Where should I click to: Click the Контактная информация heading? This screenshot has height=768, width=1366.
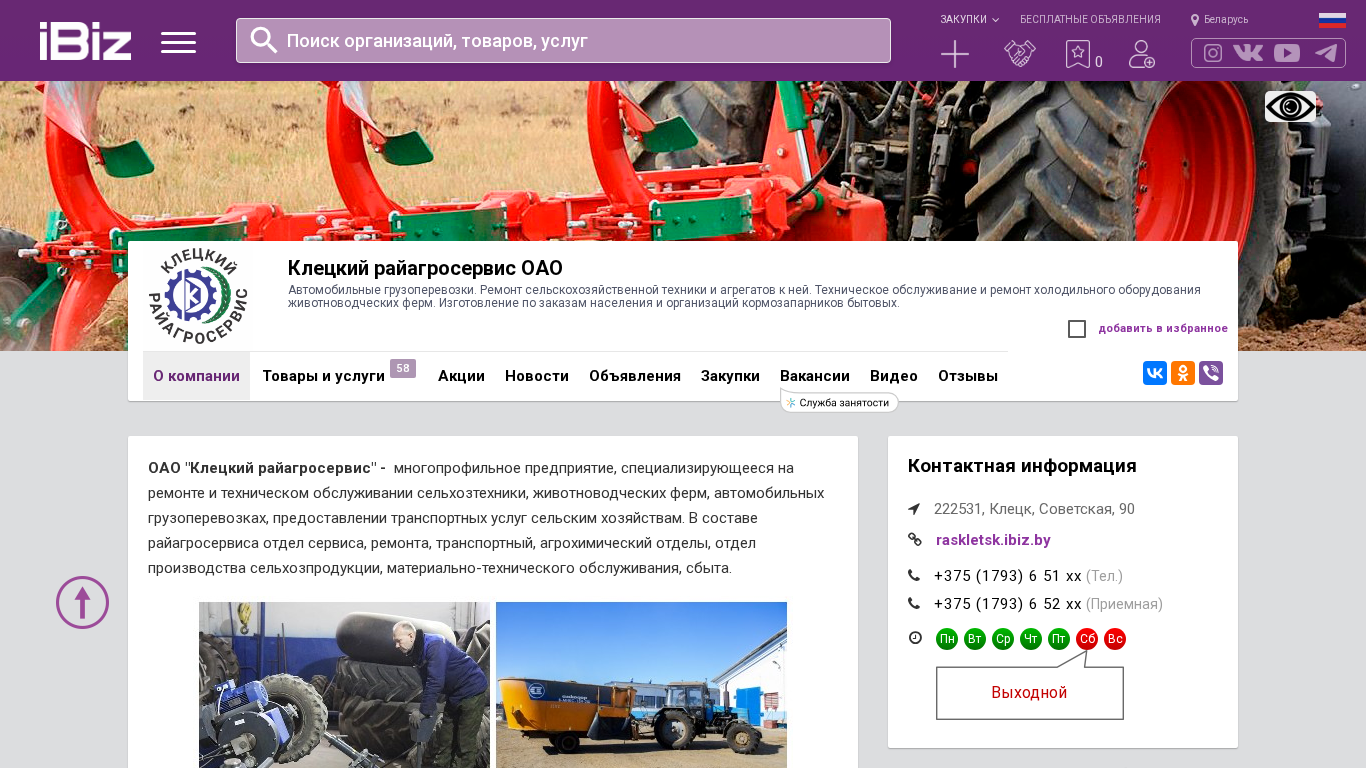pos(1022,466)
